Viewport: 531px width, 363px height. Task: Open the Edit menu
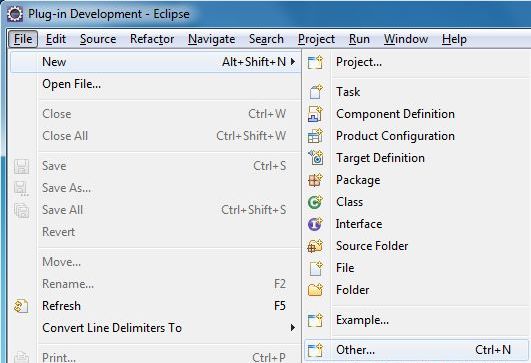(56, 39)
